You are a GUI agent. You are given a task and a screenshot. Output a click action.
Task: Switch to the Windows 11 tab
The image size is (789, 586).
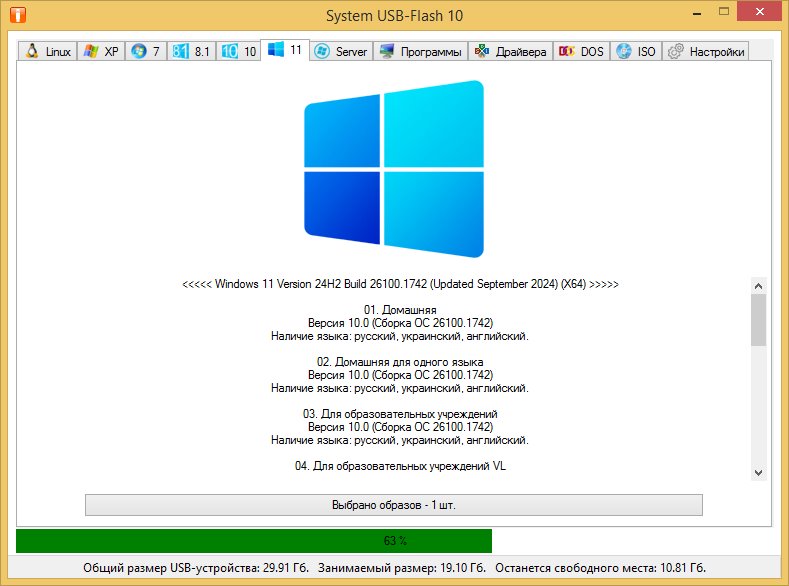tap(285, 50)
